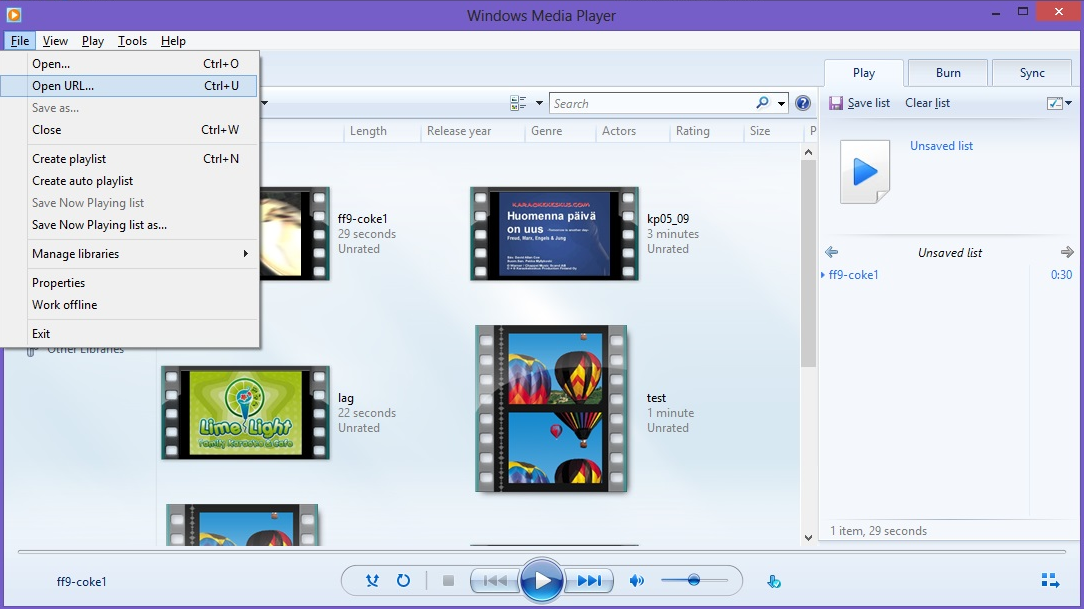1084x609 pixels.
Task: Mute the volume speaker icon
Action: tap(636, 580)
